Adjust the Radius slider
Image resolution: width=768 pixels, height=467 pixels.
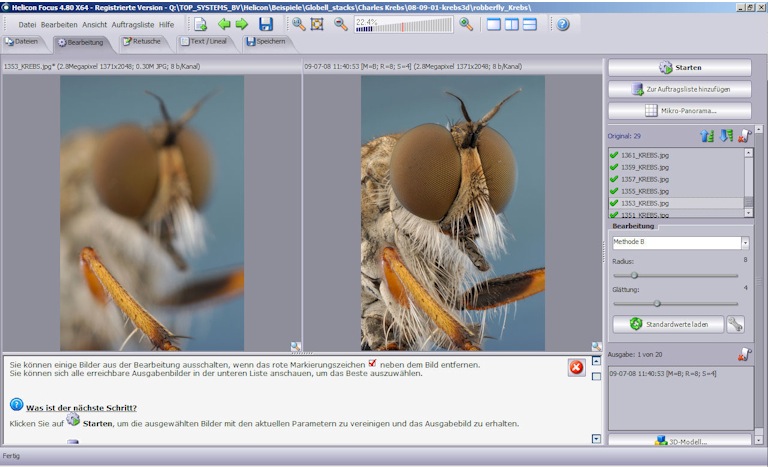click(634, 275)
